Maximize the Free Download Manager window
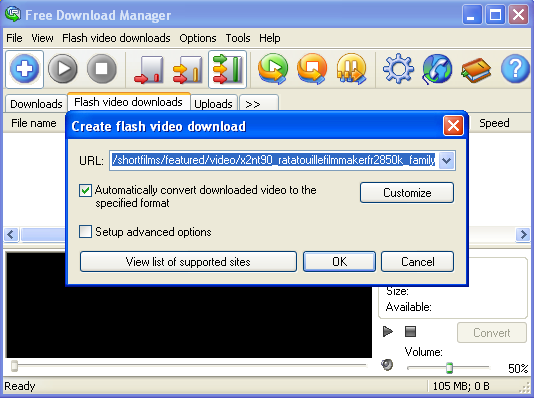This screenshot has width=534, height=398. [x=495, y=14]
